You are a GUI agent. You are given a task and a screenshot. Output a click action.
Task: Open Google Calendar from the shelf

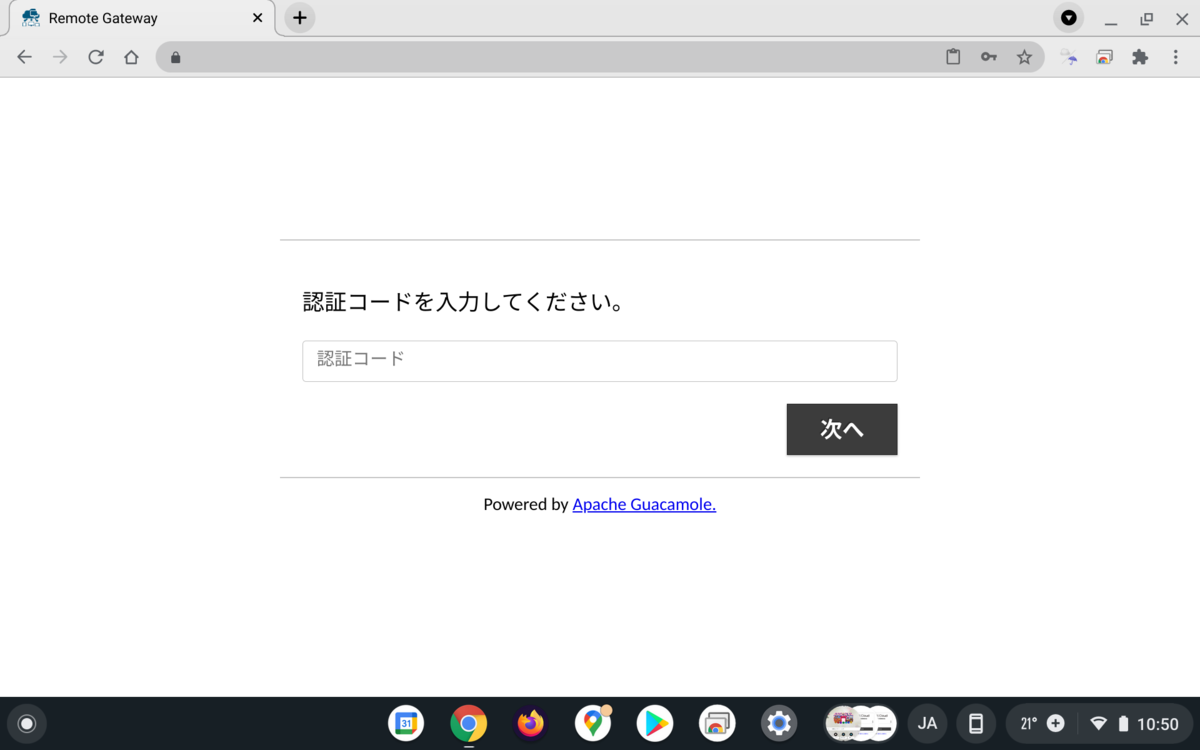click(x=406, y=723)
